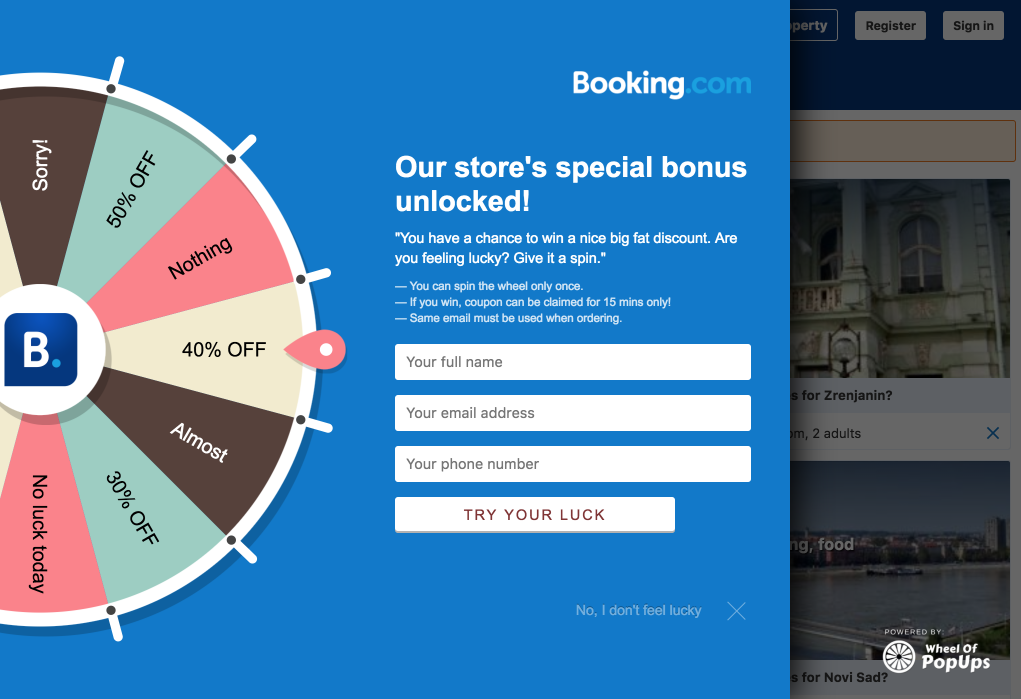Screen dimensions: 1021x699
Task: Click the Your email address field
Action: point(572,413)
